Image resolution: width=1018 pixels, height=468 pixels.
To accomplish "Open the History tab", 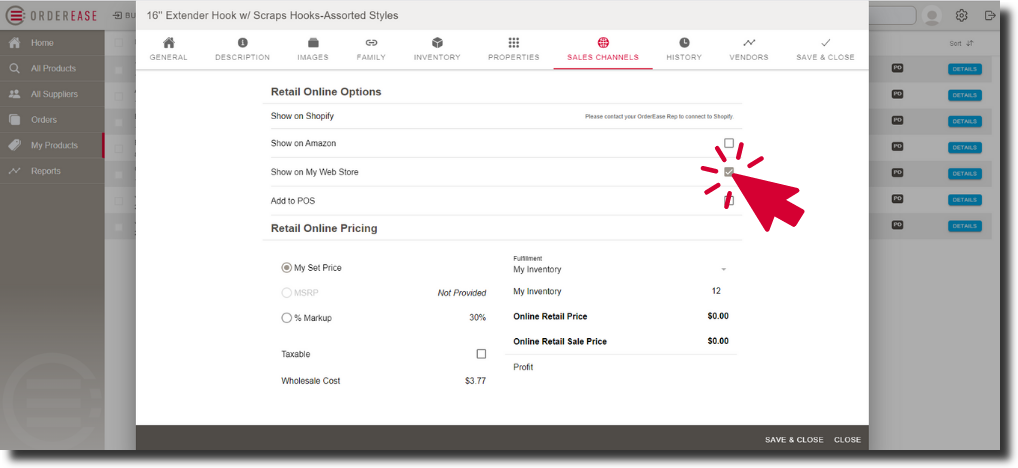I will (684, 49).
